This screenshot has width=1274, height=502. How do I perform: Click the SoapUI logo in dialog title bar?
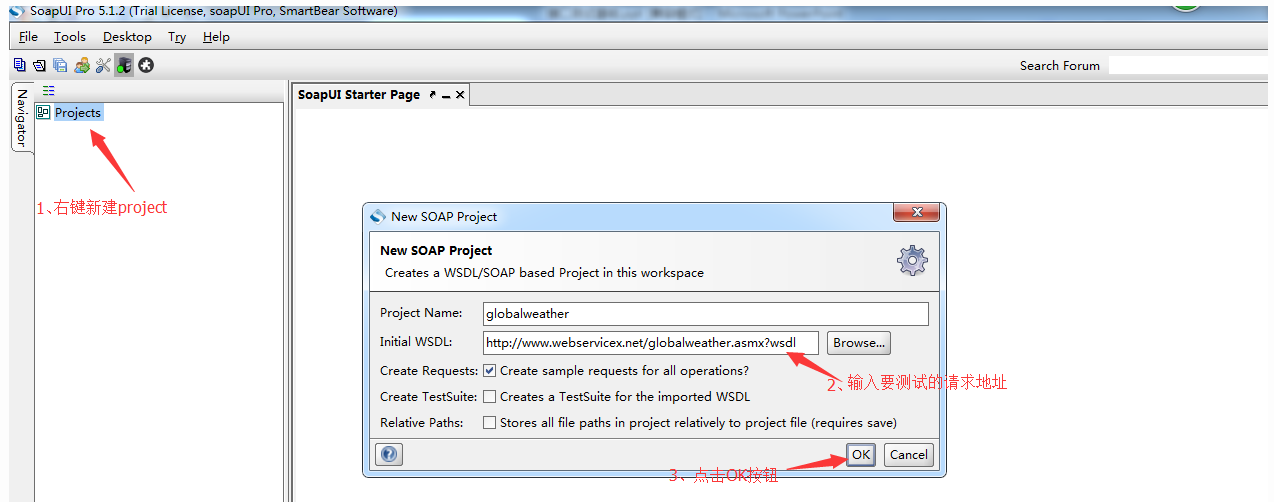[378, 216]
